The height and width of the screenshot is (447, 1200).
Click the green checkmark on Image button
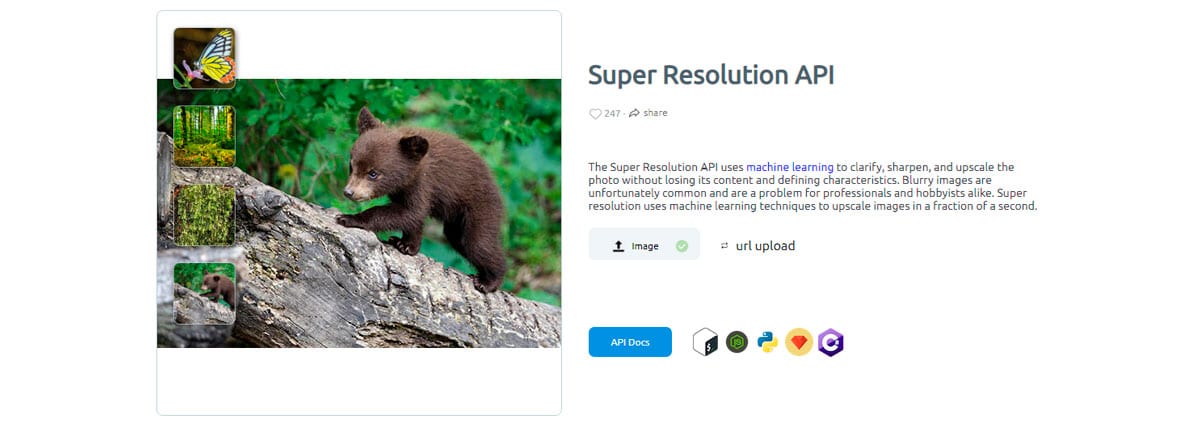coord(682,246)
